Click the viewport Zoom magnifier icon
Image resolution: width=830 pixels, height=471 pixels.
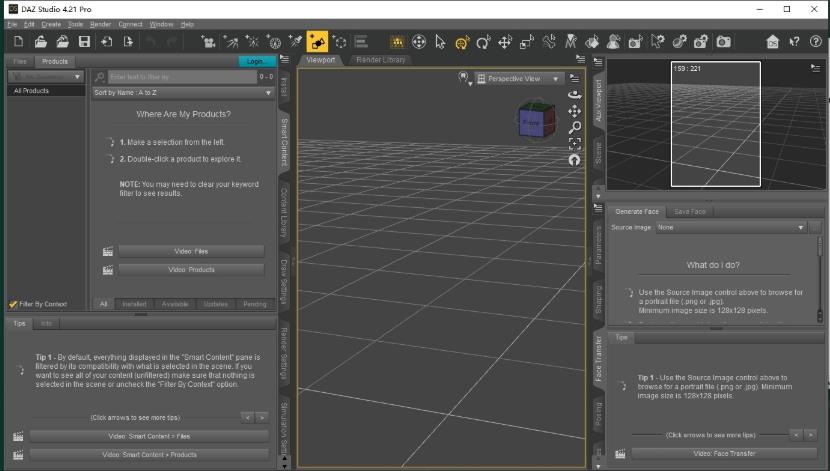coord(574,128)
